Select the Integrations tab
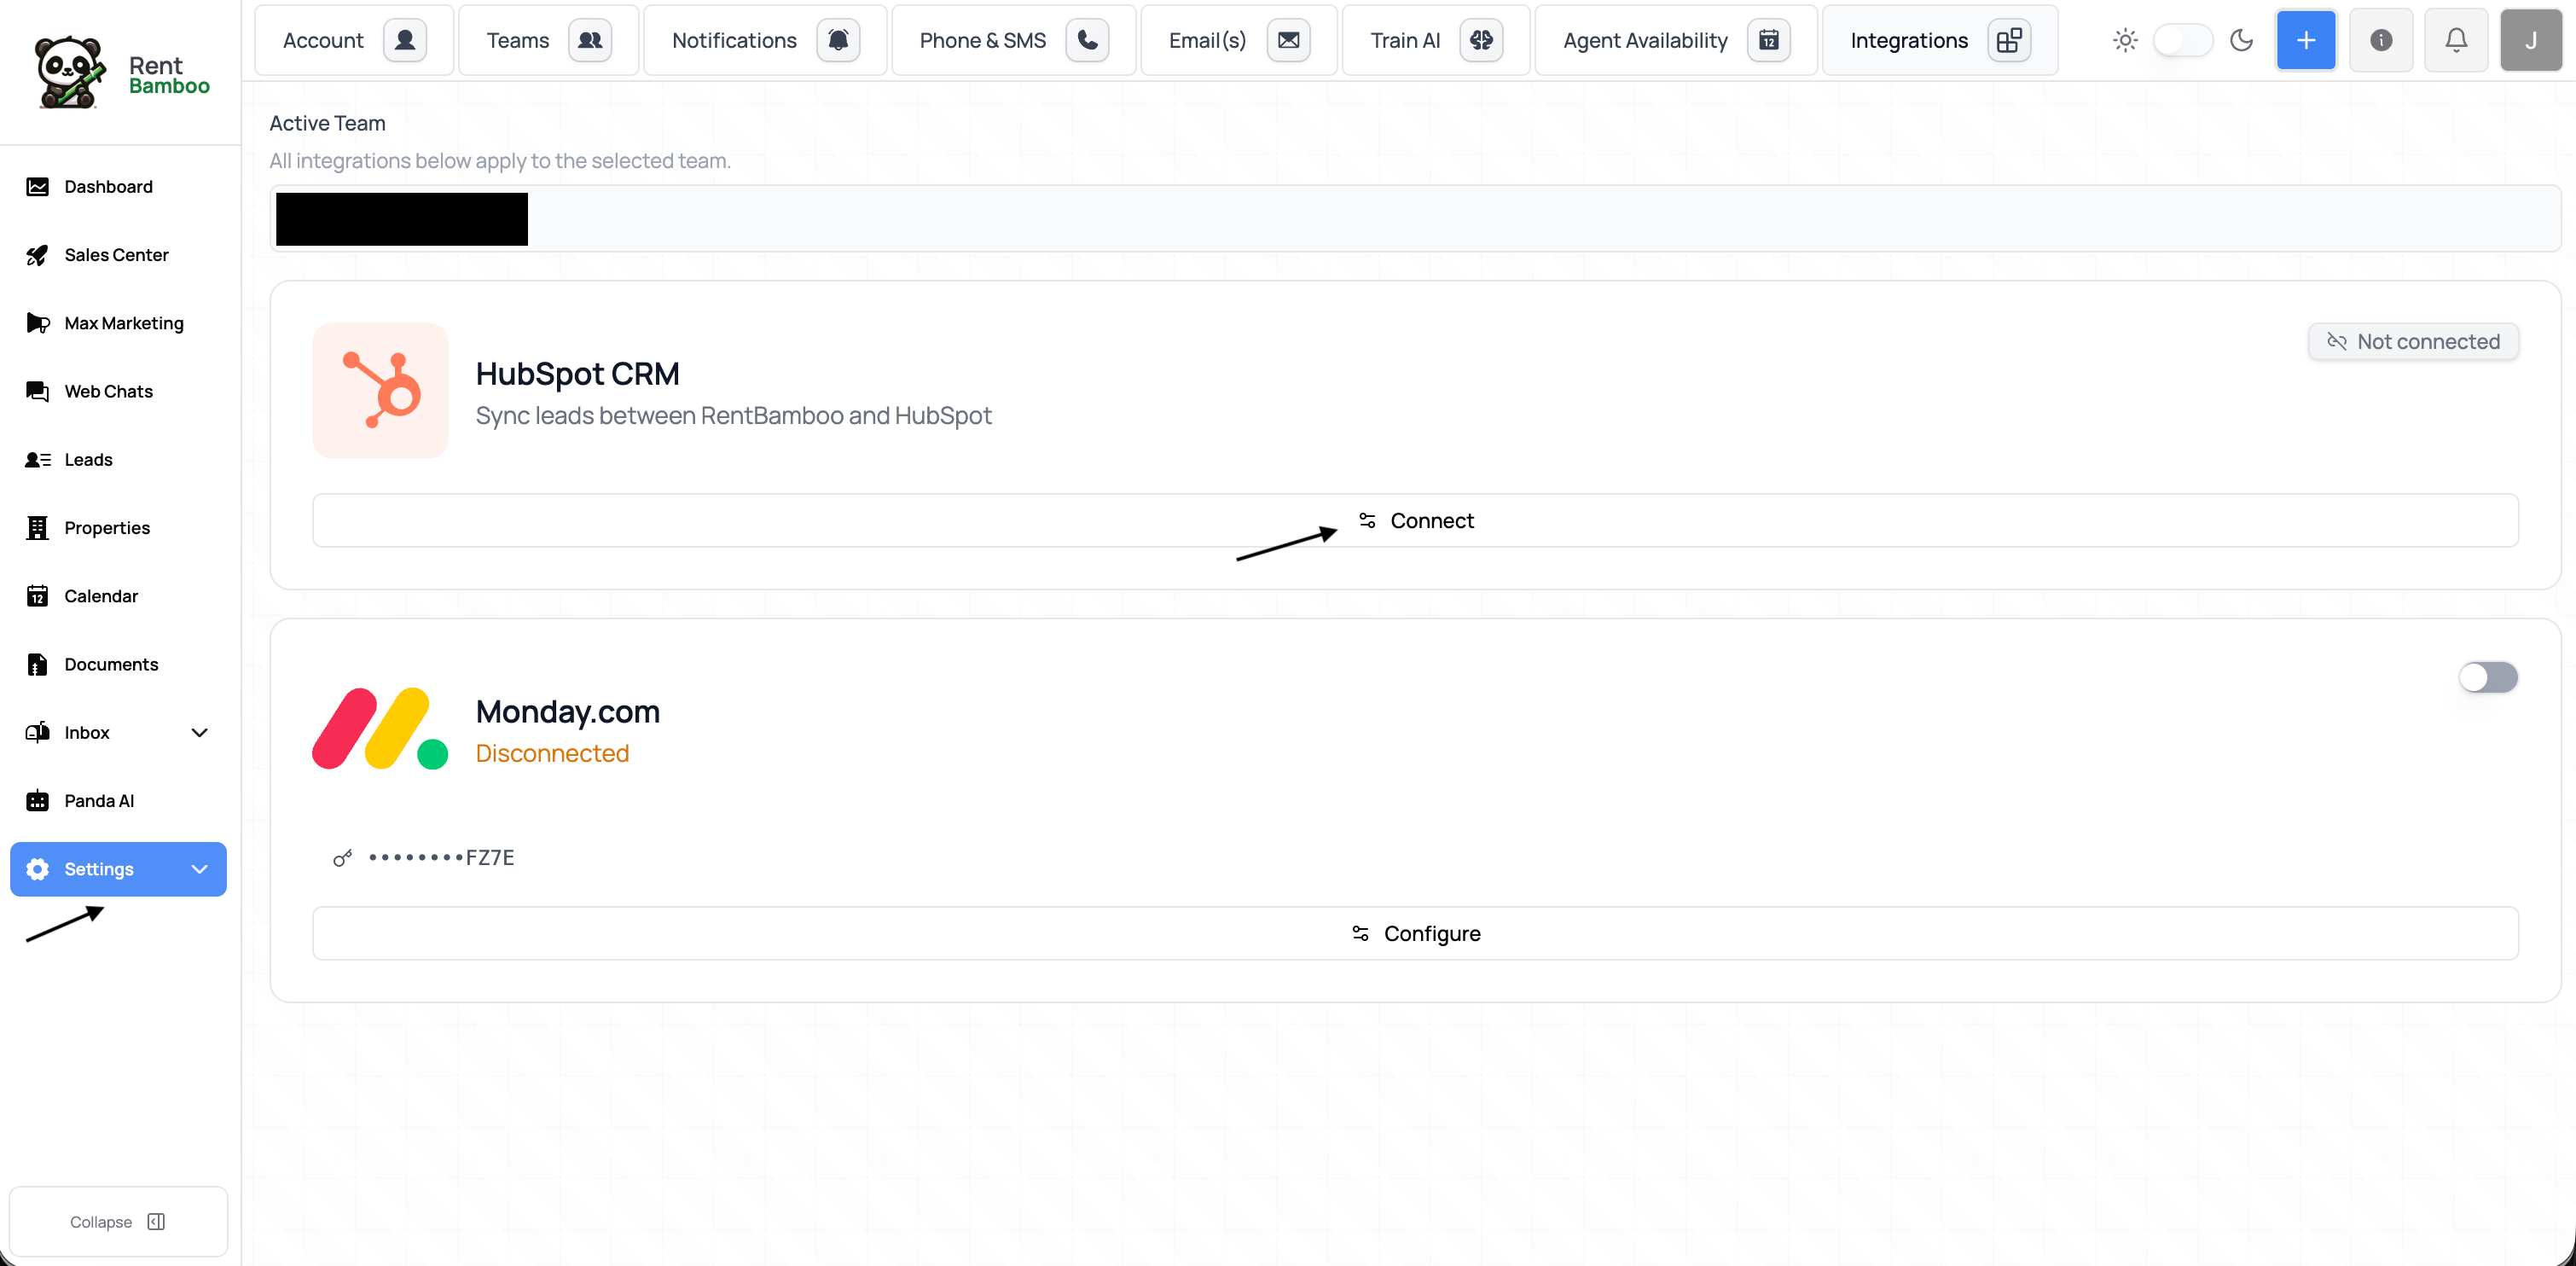The image size is (2576, 1266). click(x=1940, y=40)
